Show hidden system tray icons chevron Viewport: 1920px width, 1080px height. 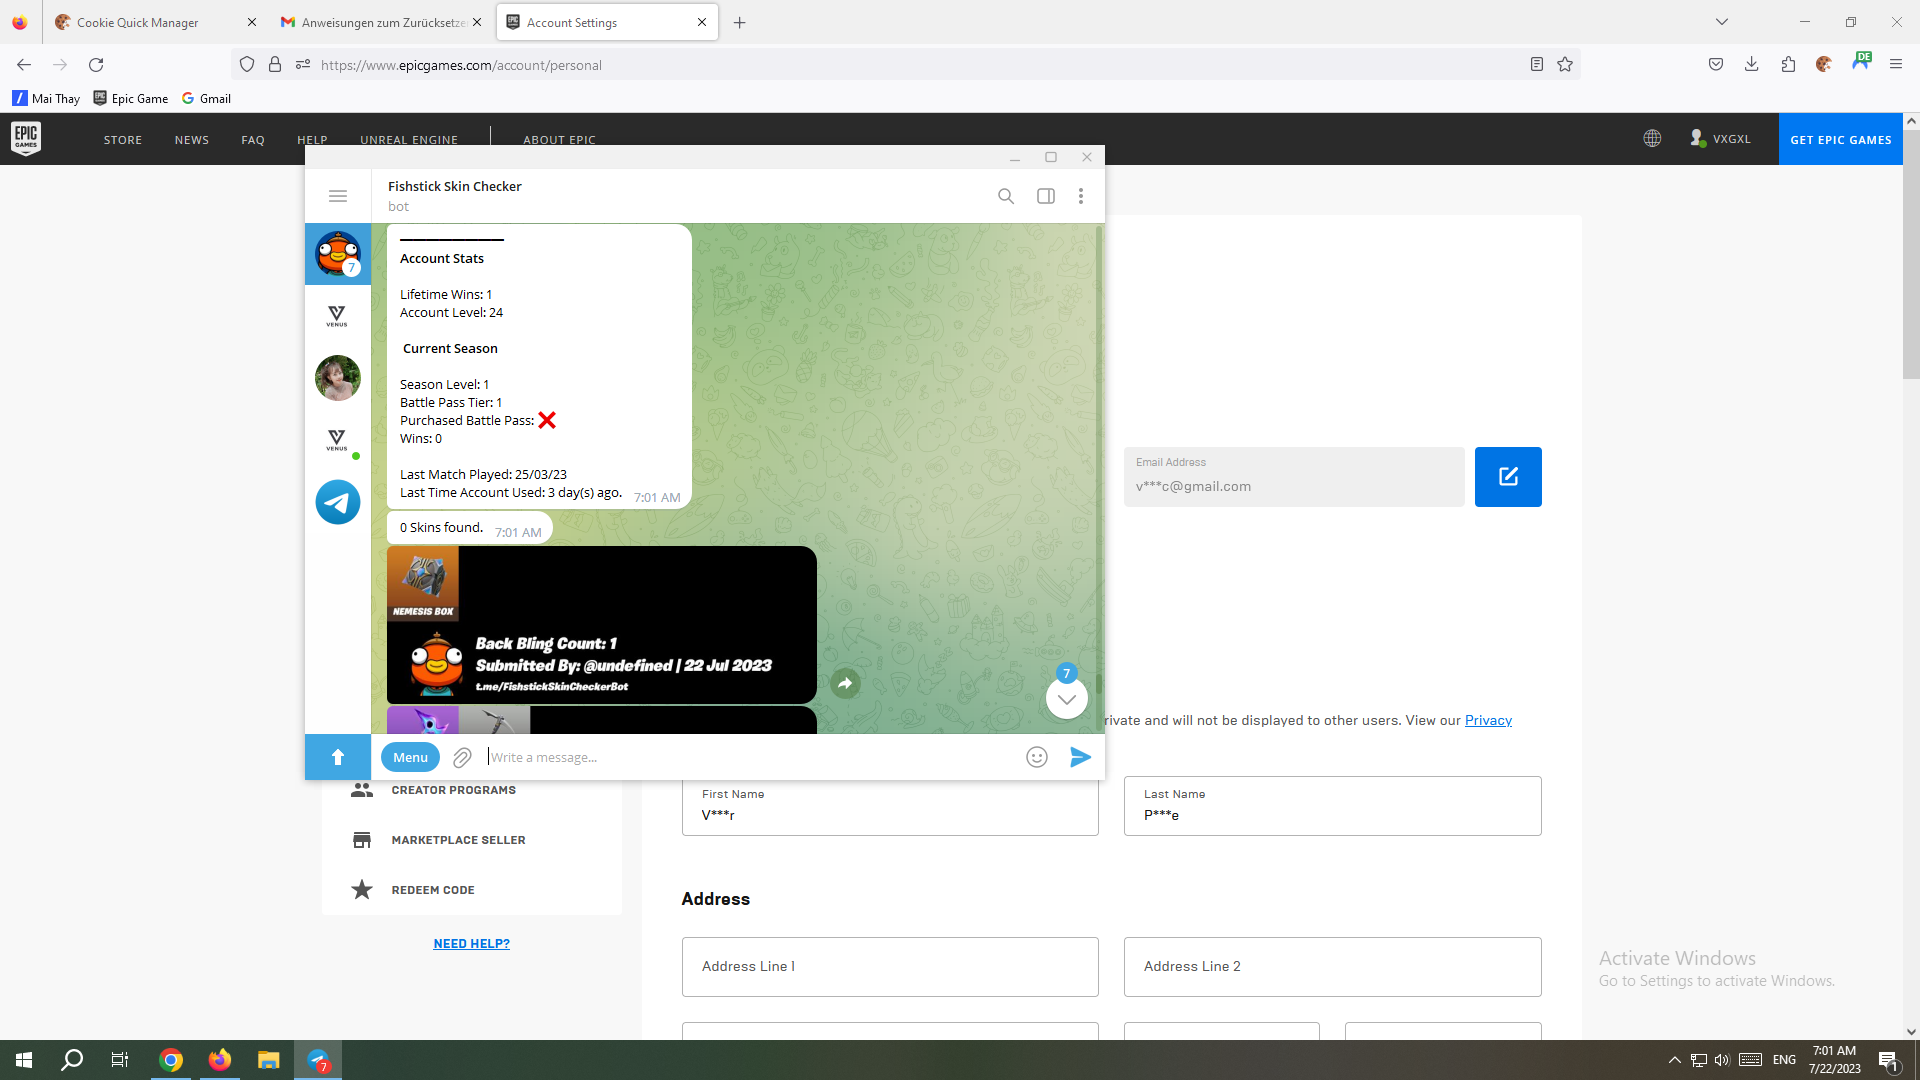pyautogui.click(x=1675, y=1060)
